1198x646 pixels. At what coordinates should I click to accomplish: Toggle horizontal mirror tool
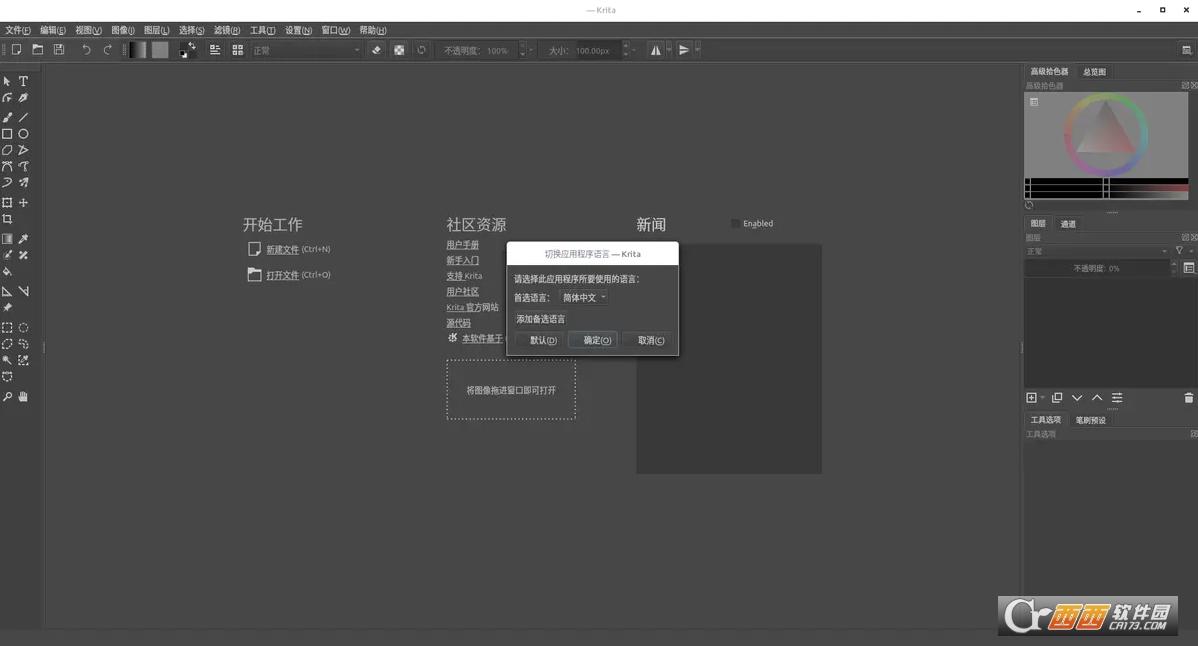(655, 50)
